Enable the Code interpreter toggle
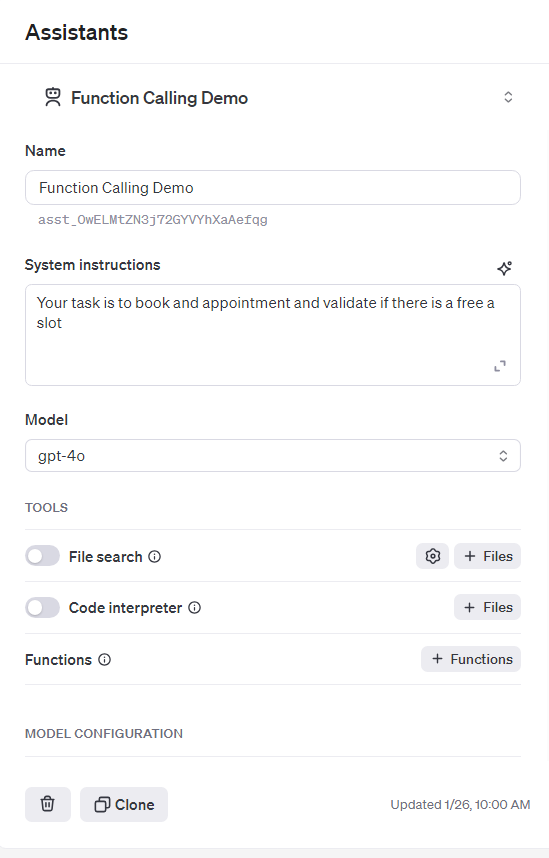 point(42,607)
